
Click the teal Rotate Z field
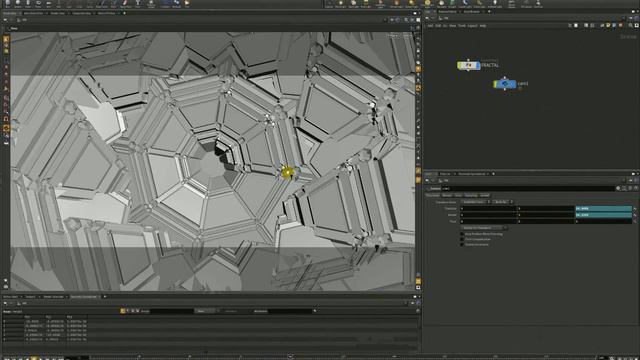(604, 215)
